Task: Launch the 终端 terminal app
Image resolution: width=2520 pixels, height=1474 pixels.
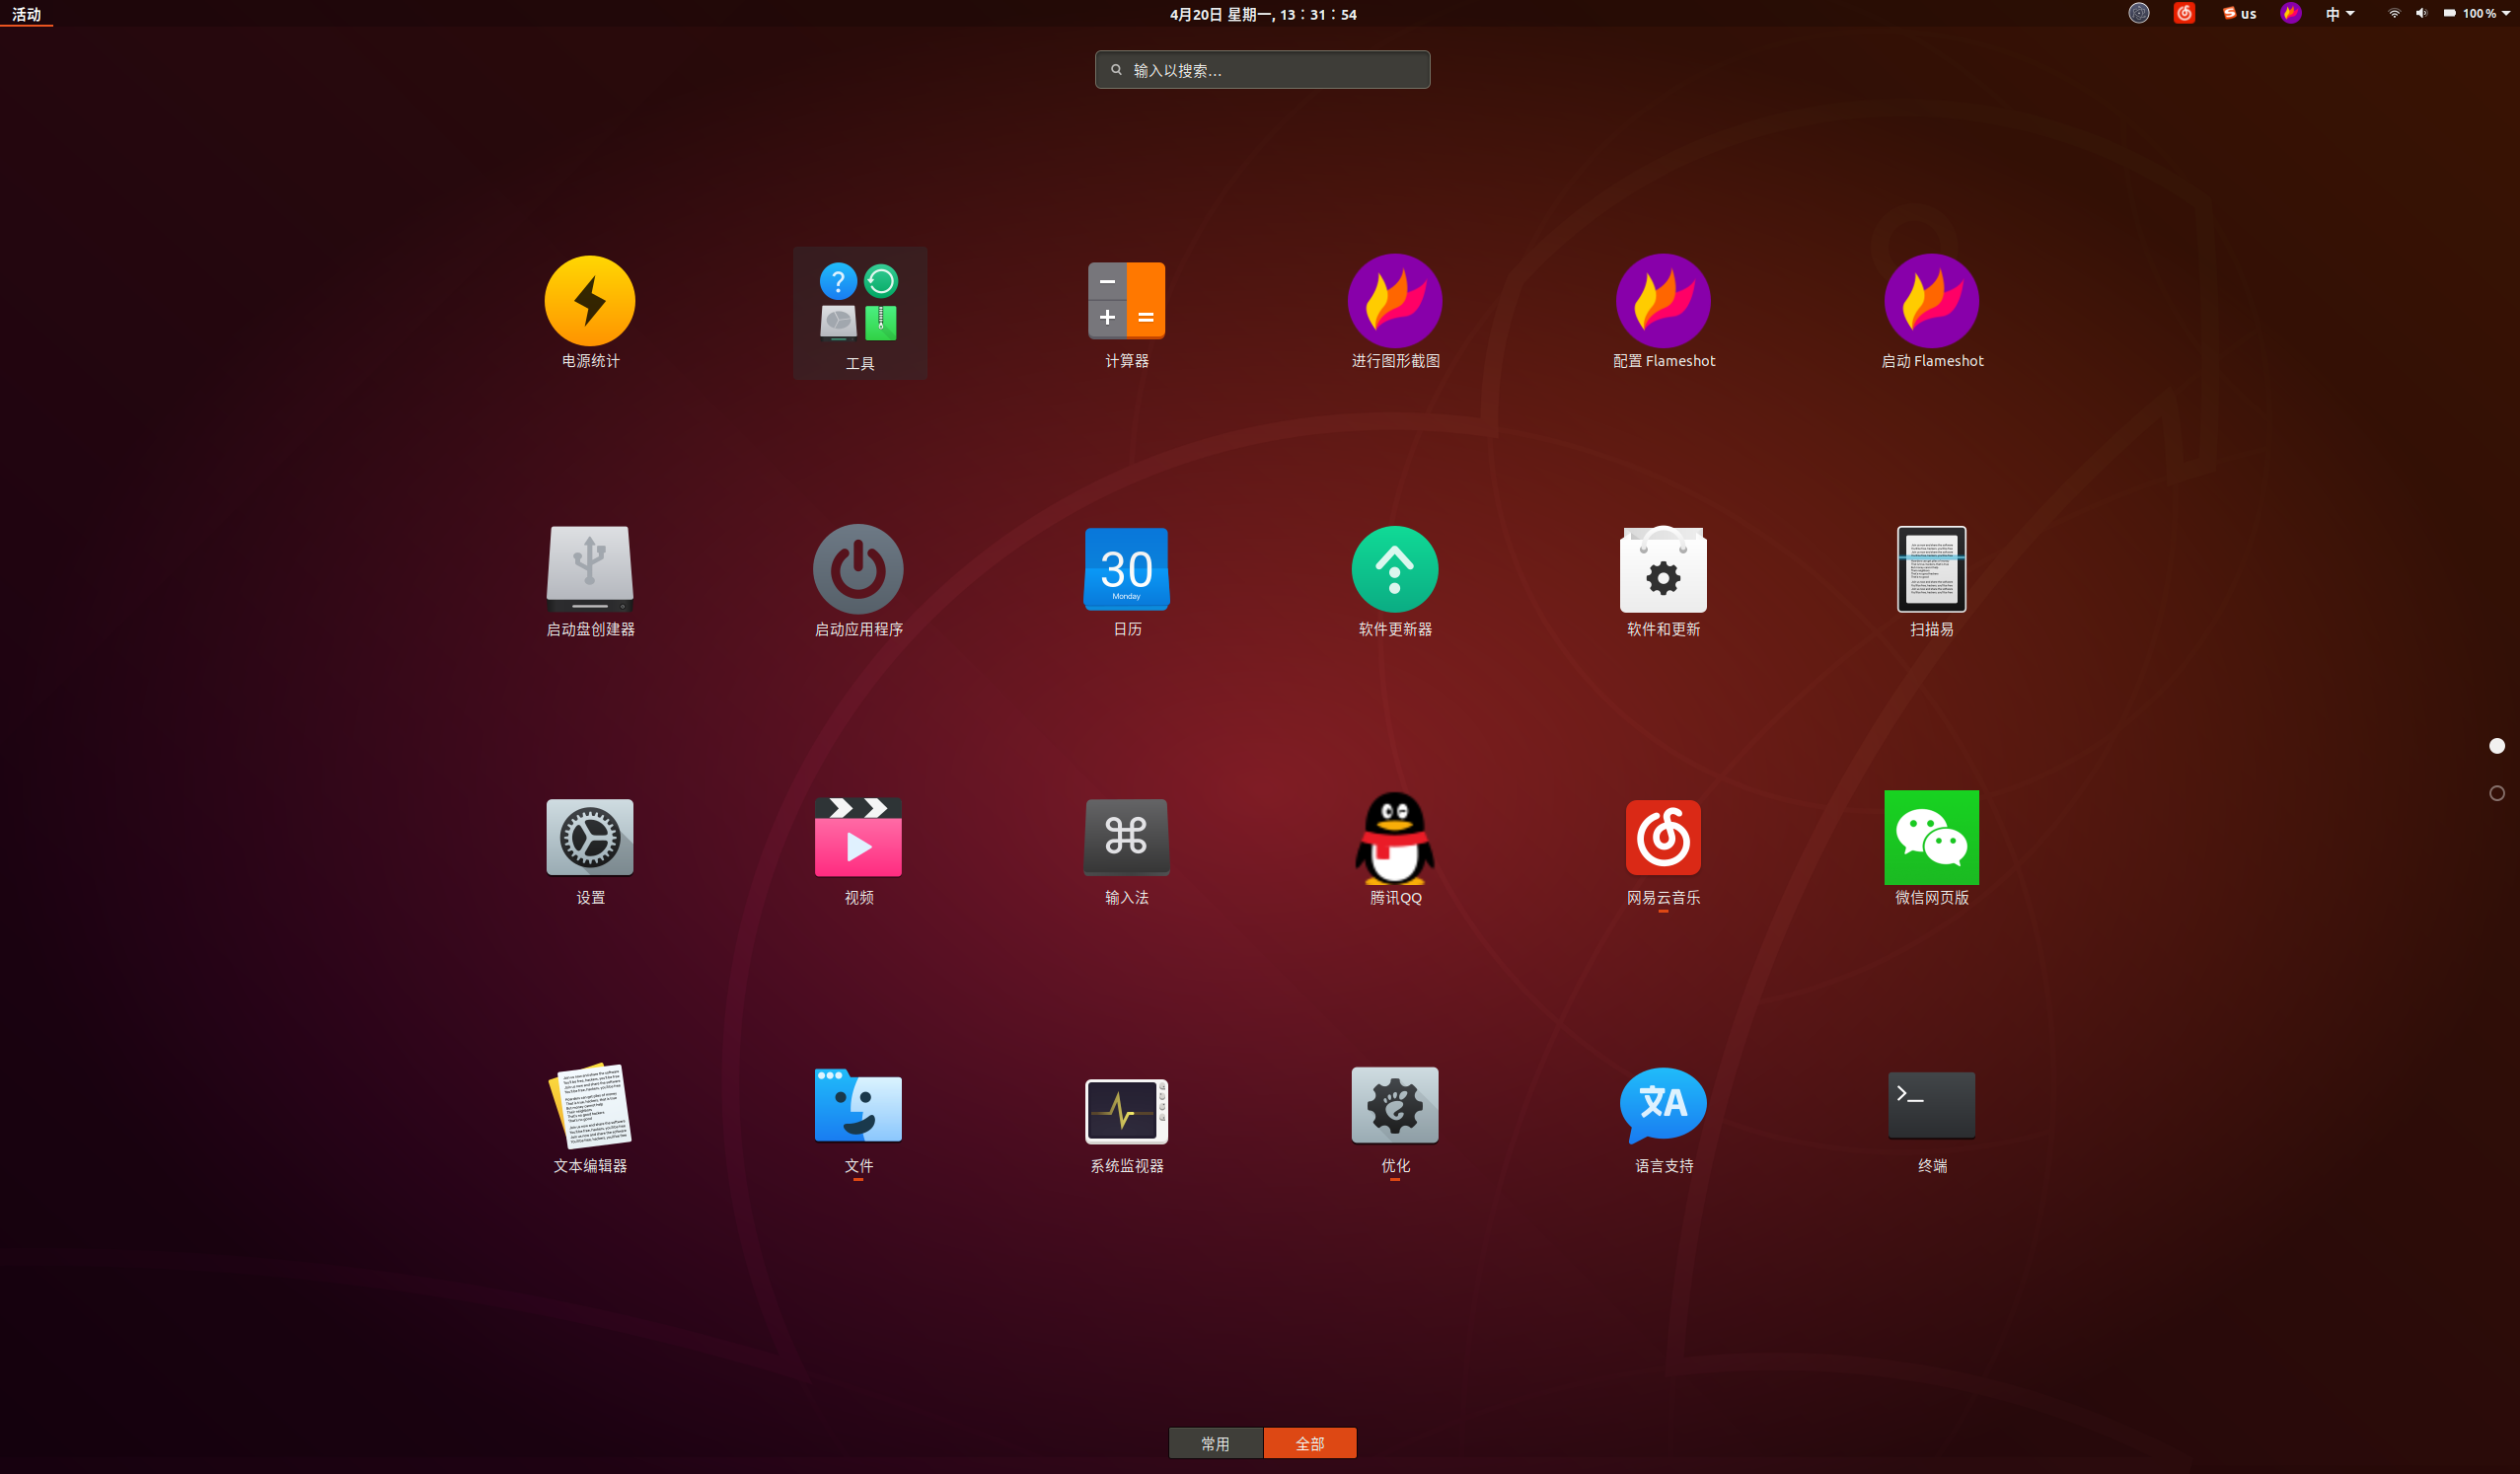Action: (1930, 1106)
